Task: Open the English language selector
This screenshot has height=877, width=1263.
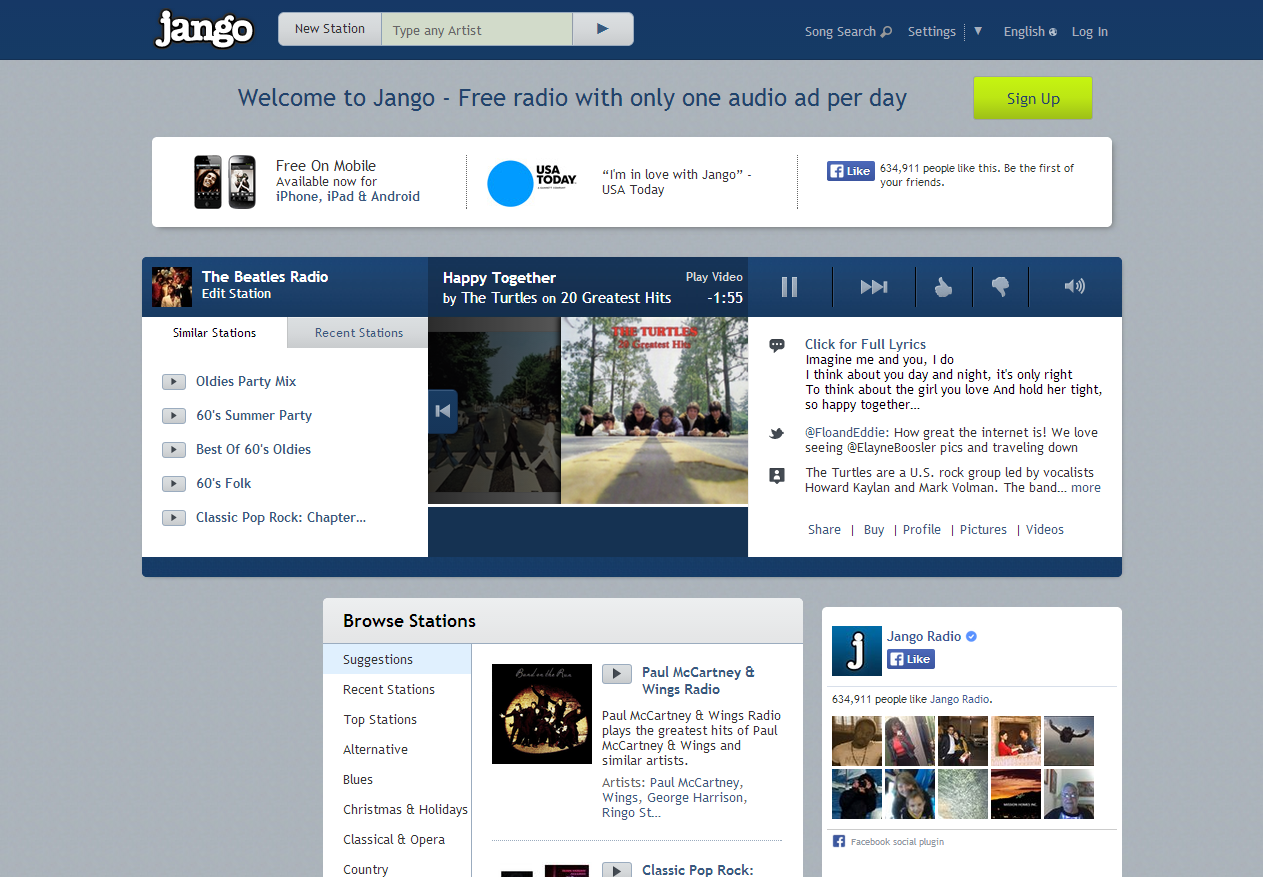Action: pyautogui.click(x=1029, y=31)
